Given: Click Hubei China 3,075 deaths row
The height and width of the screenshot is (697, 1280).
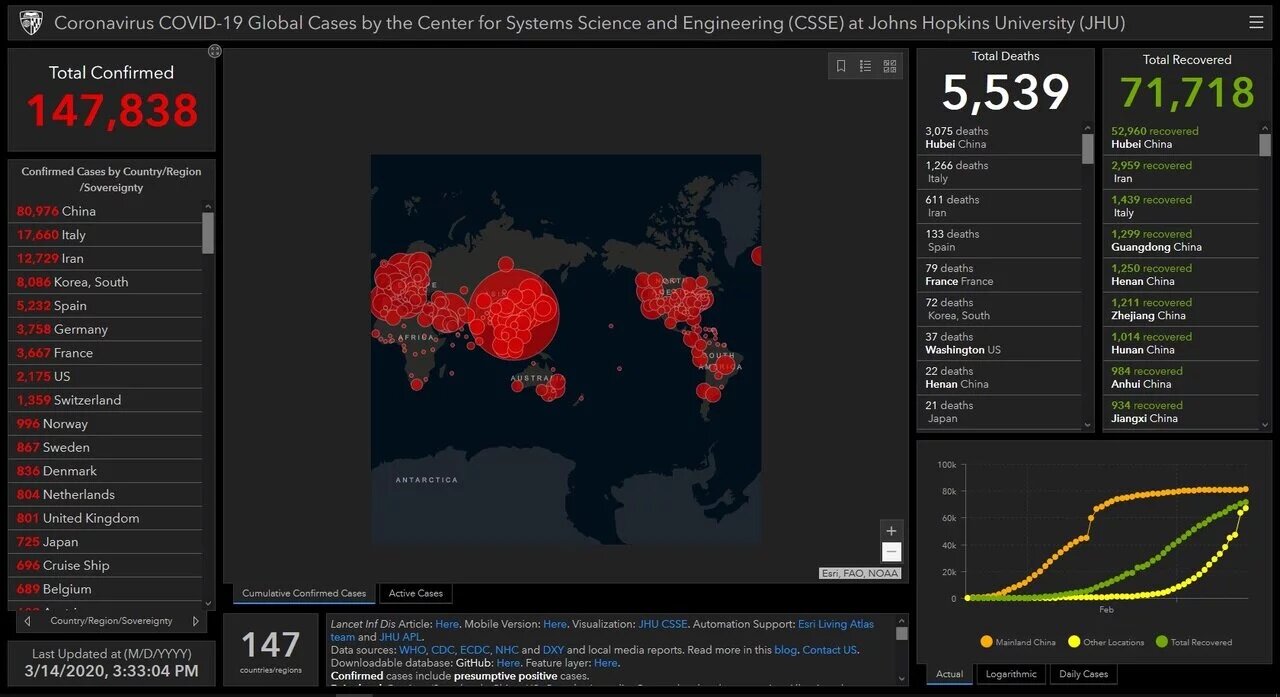Looking at the screenshot, I should (999, 138).
